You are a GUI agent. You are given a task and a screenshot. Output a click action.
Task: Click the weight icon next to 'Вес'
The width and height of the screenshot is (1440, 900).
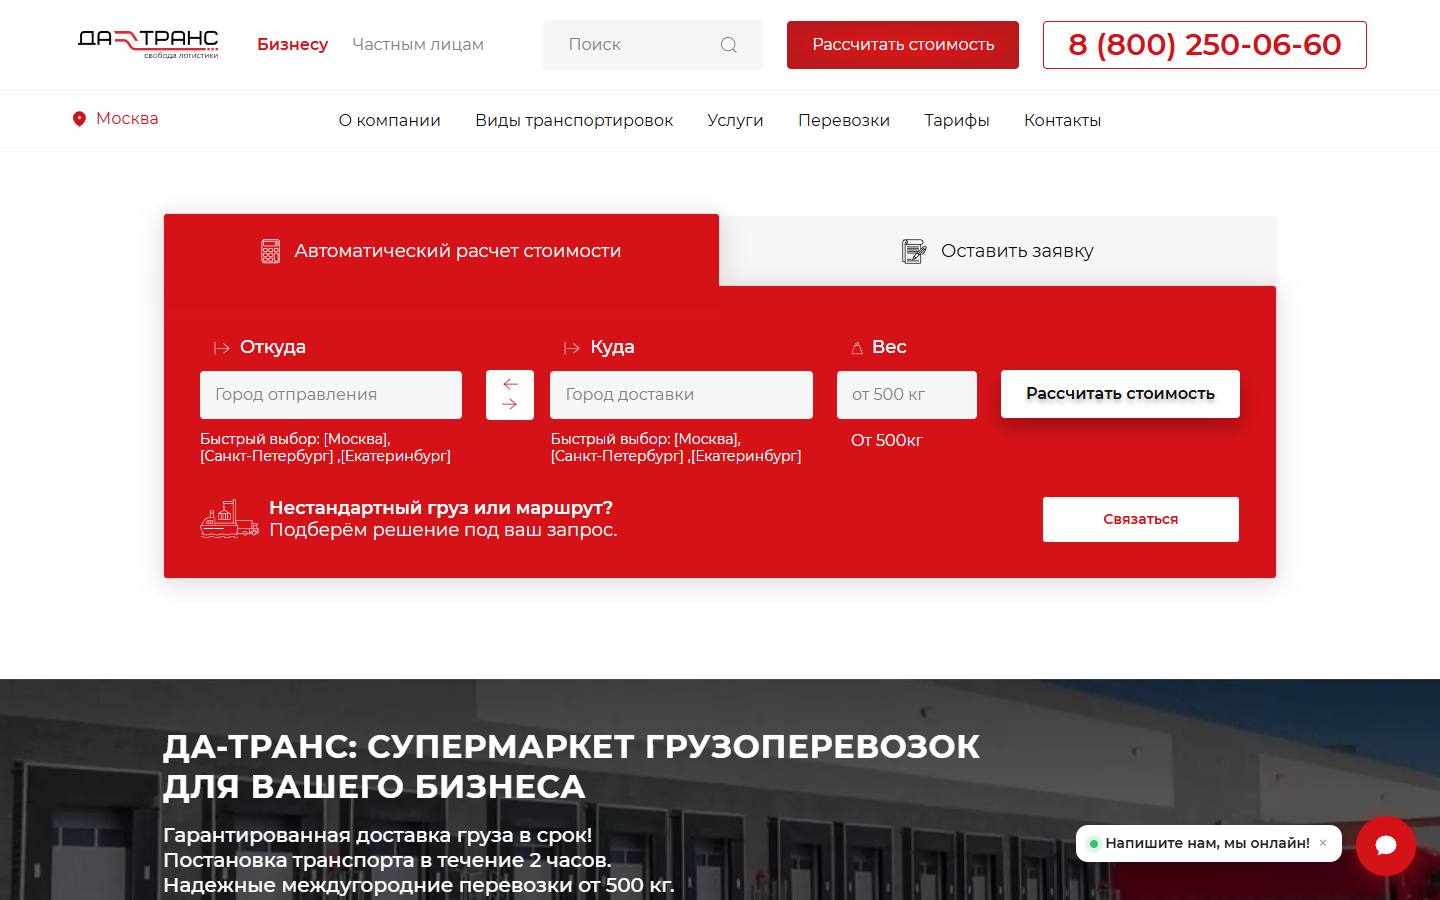coord(857,348)
